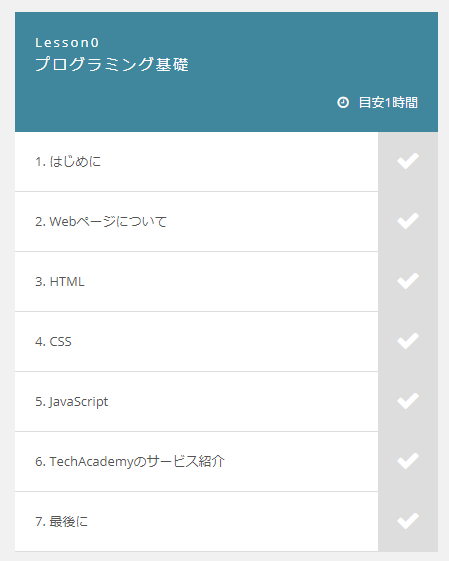Click checkmark beside TechAcademyのサービス紹介
The image size is (449, 561).
(408, 461)
